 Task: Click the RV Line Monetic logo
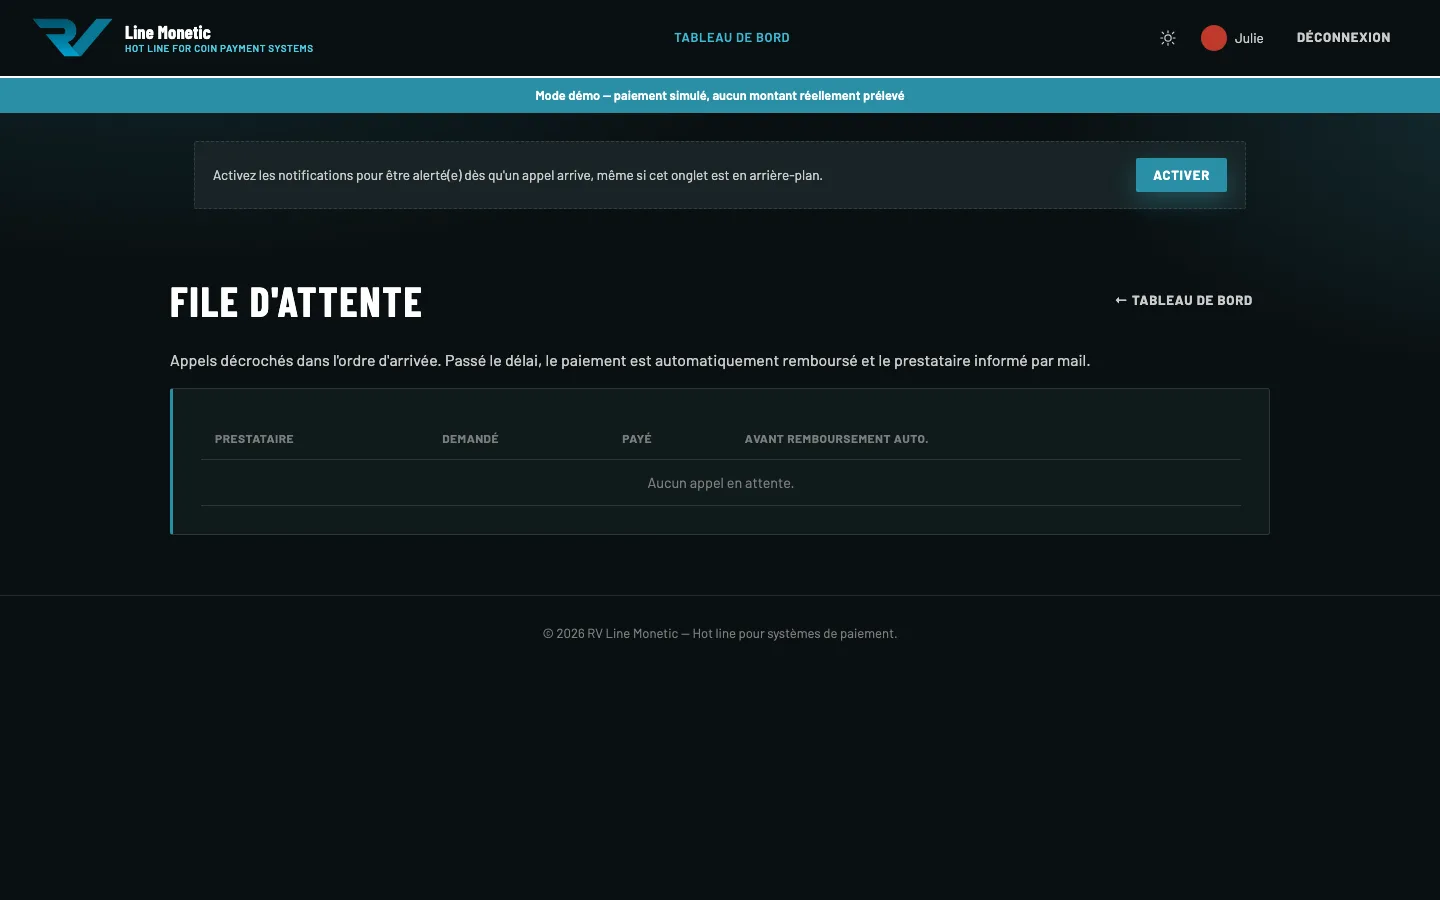point(72,38)
